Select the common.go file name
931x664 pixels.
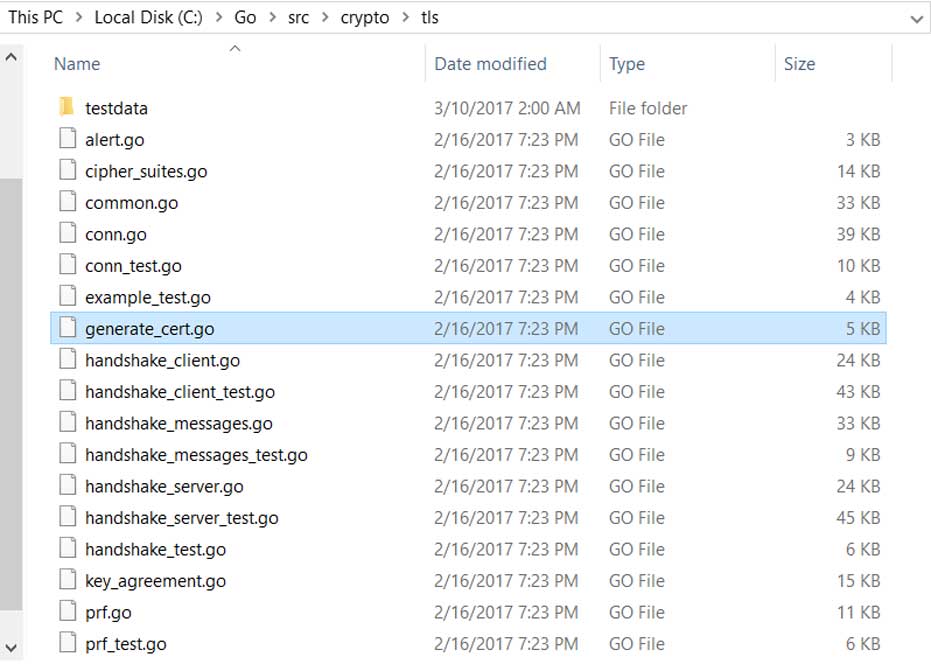click(x=131, y=203)
